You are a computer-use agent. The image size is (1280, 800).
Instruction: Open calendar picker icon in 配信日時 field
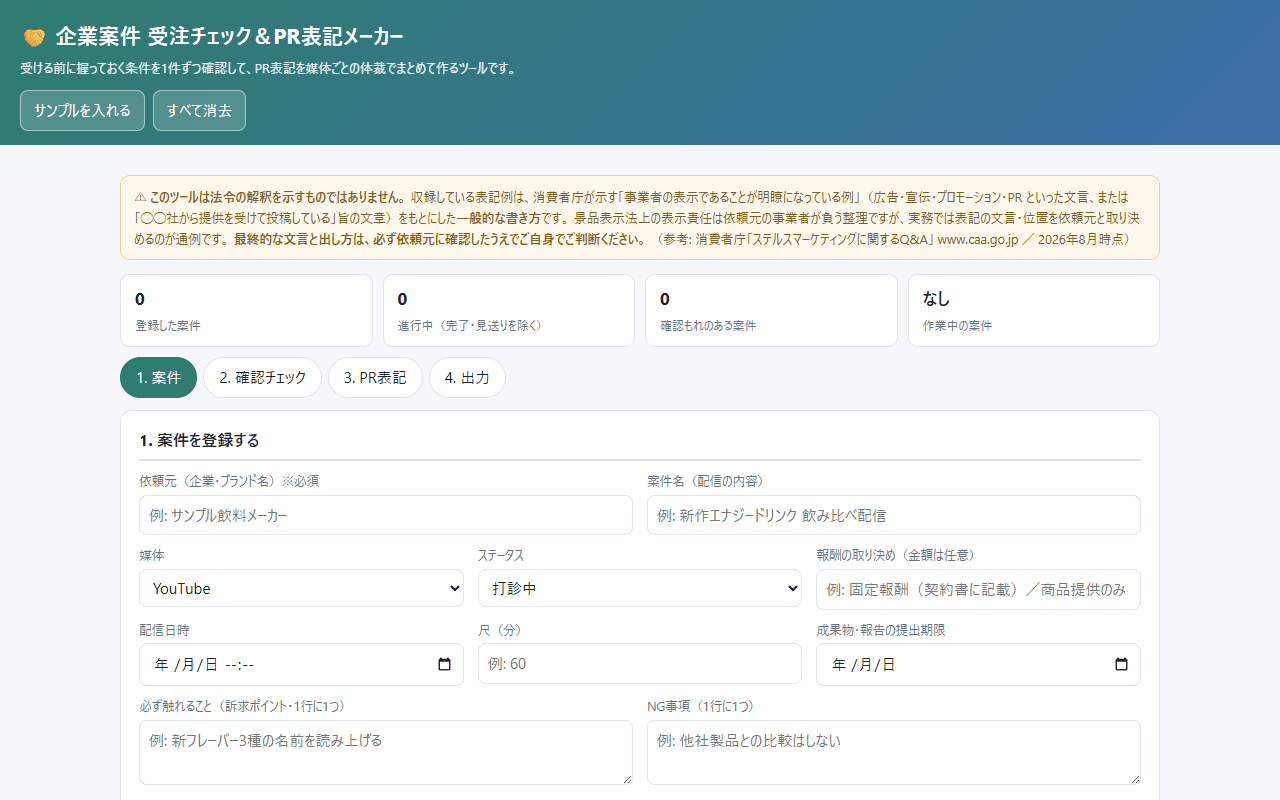445,664
